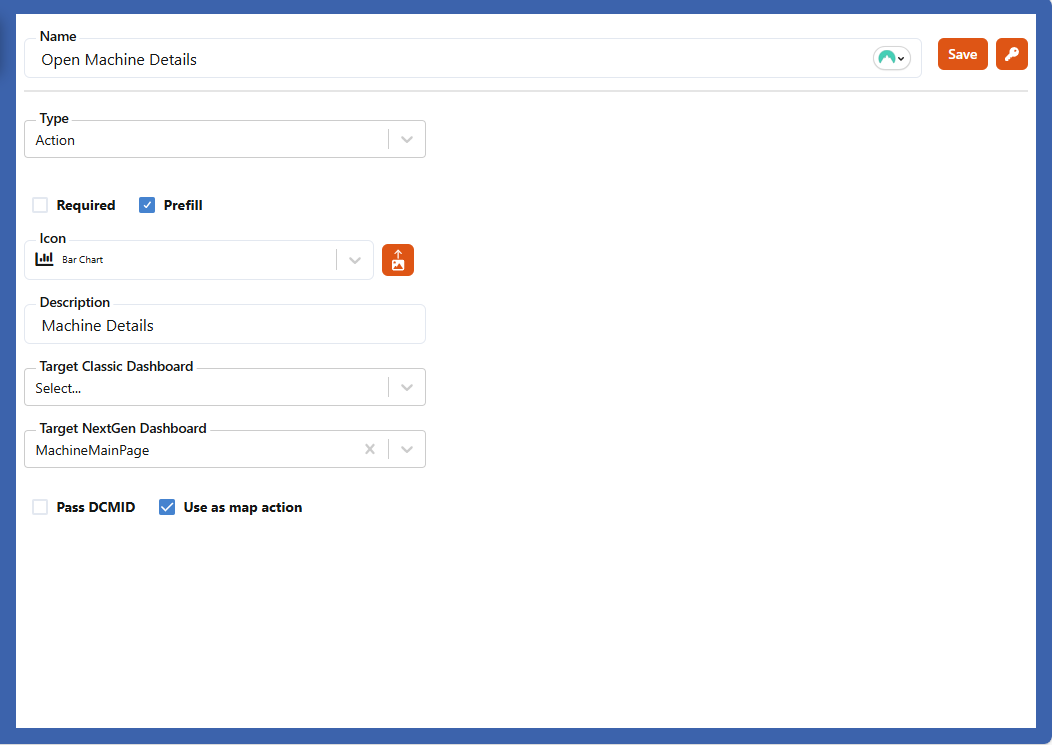Click the Target NextGen Dashboard chevron
The image size is (1052, 745).
point(407,450)
